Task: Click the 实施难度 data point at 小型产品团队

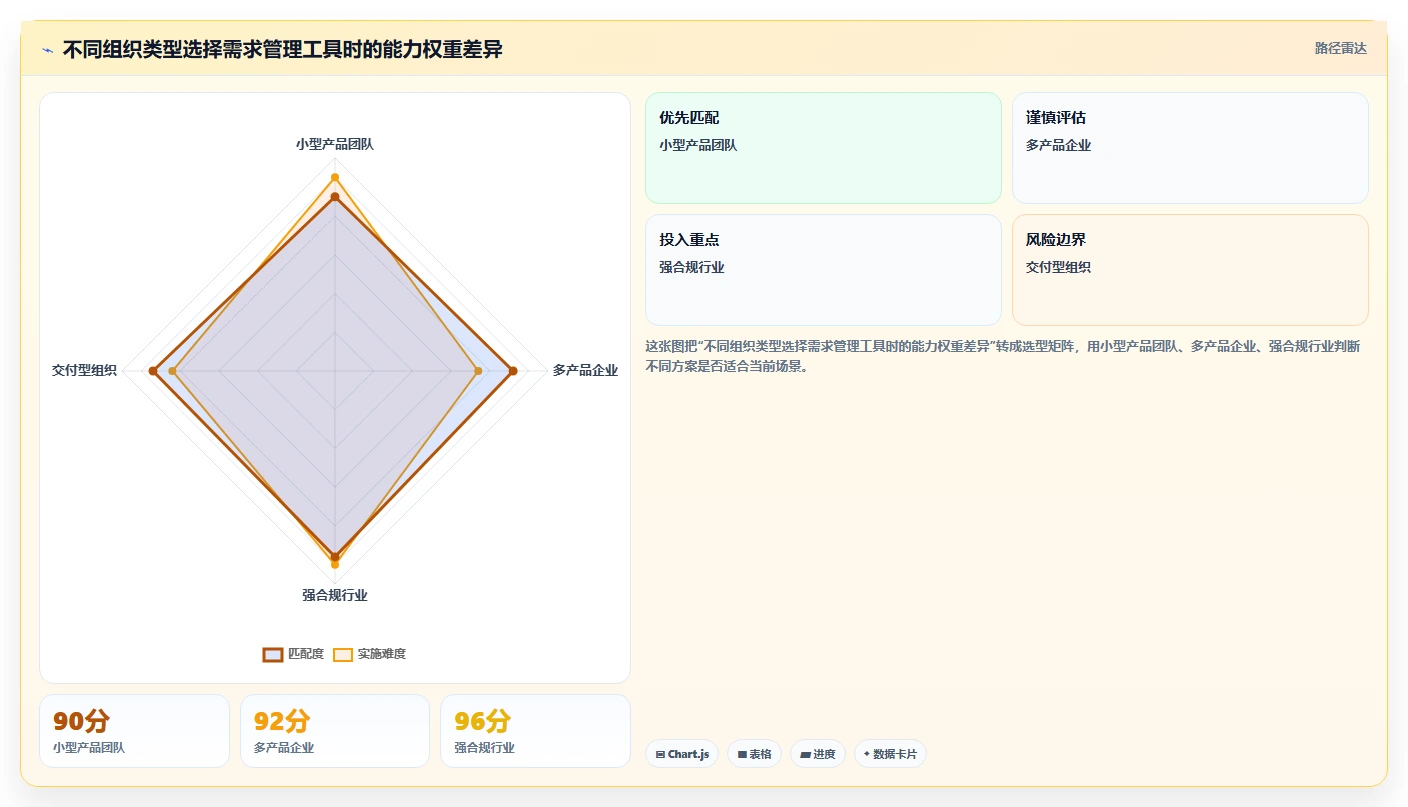Action: 335,178
